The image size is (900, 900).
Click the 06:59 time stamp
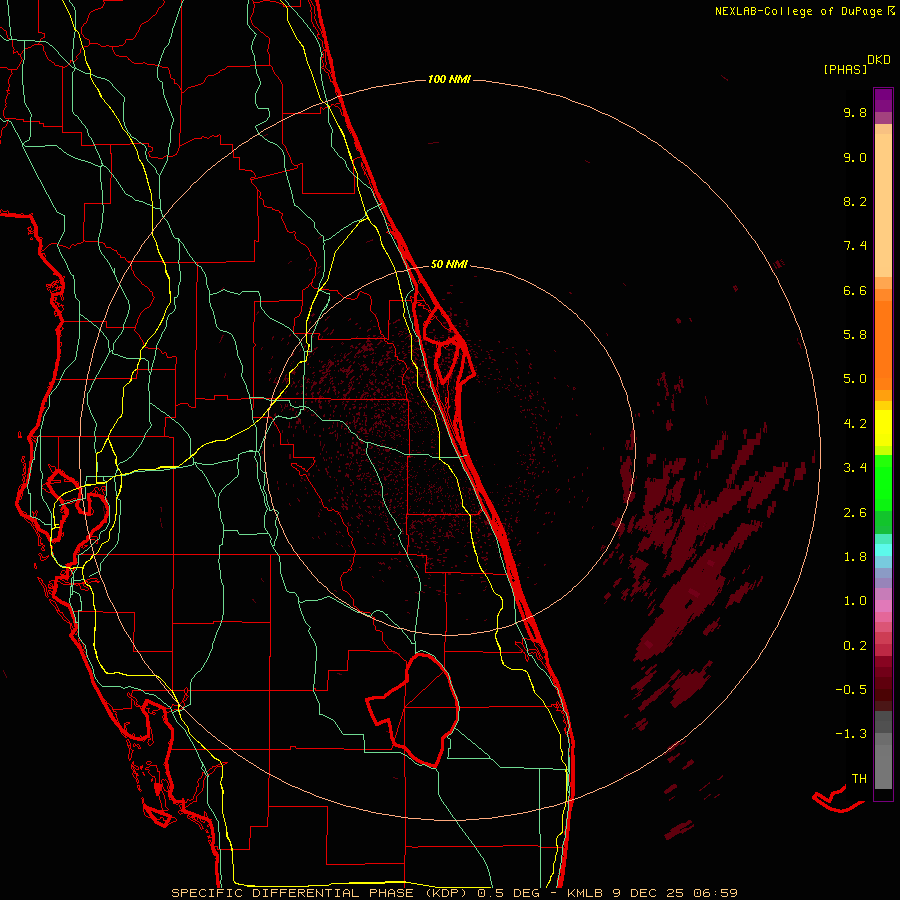click(715, 893)
